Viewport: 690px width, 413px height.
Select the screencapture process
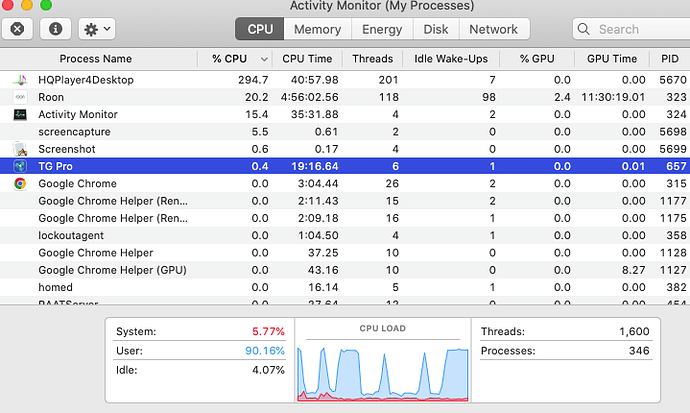pyautogui.click(x=74, y=132)
